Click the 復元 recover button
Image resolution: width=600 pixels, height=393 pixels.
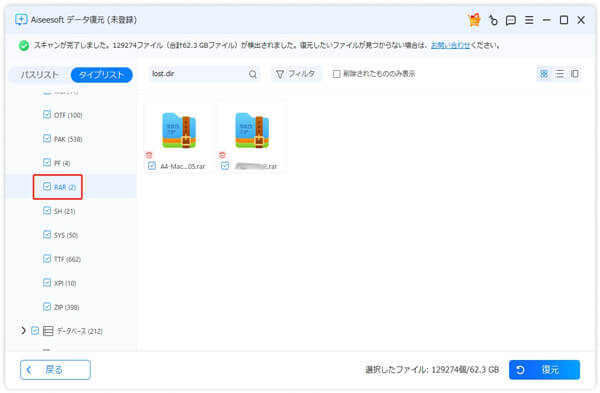[x=544, y=370]
